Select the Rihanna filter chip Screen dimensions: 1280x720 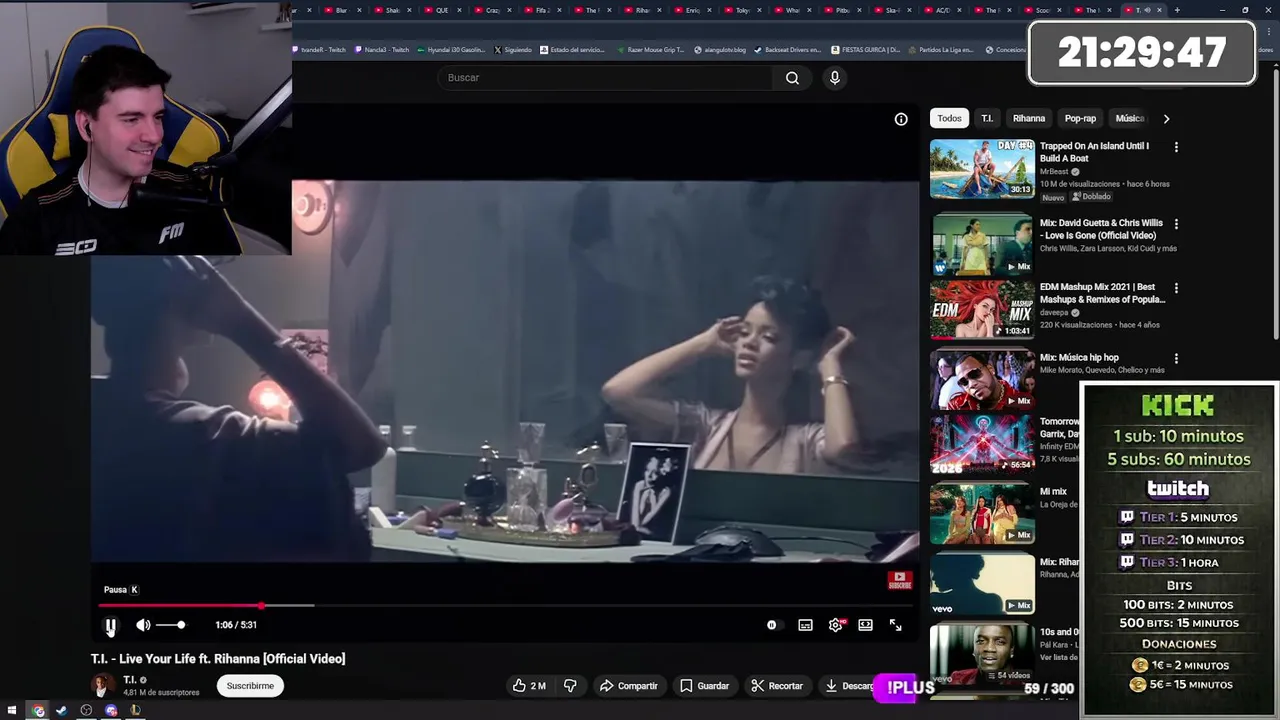(x=1029, y=118)
